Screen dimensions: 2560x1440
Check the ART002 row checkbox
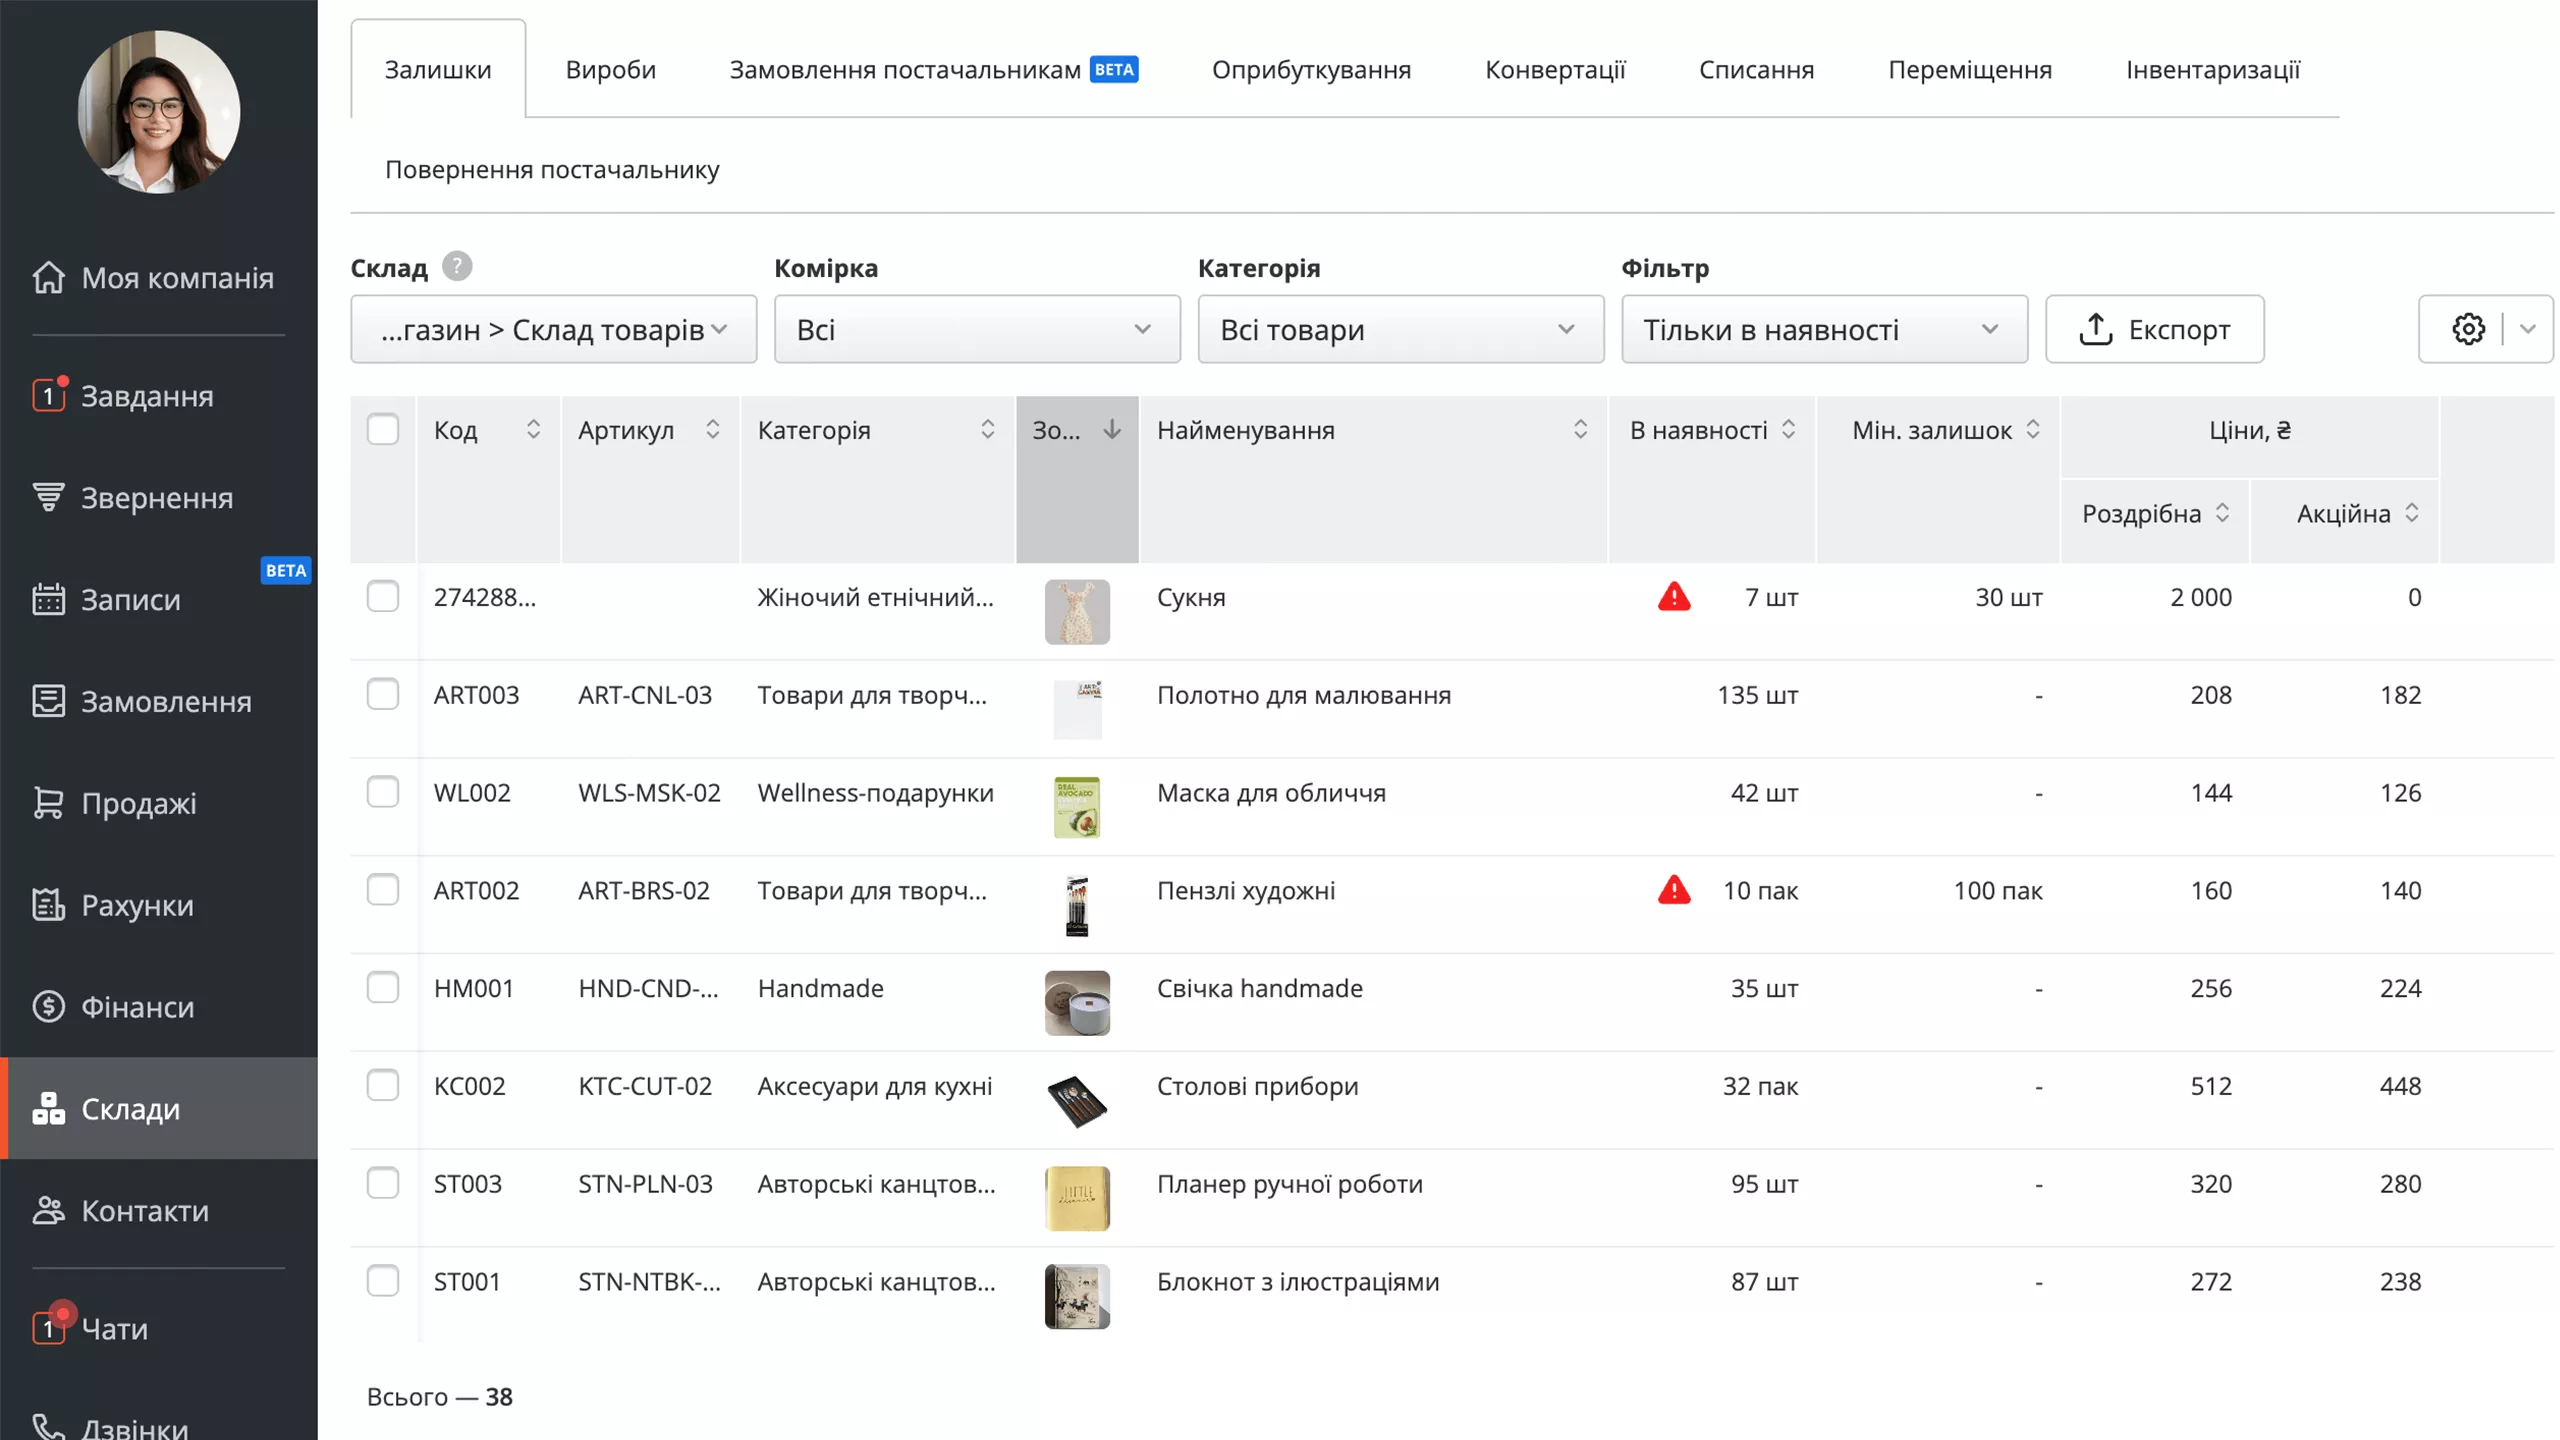tap(382, 889)
